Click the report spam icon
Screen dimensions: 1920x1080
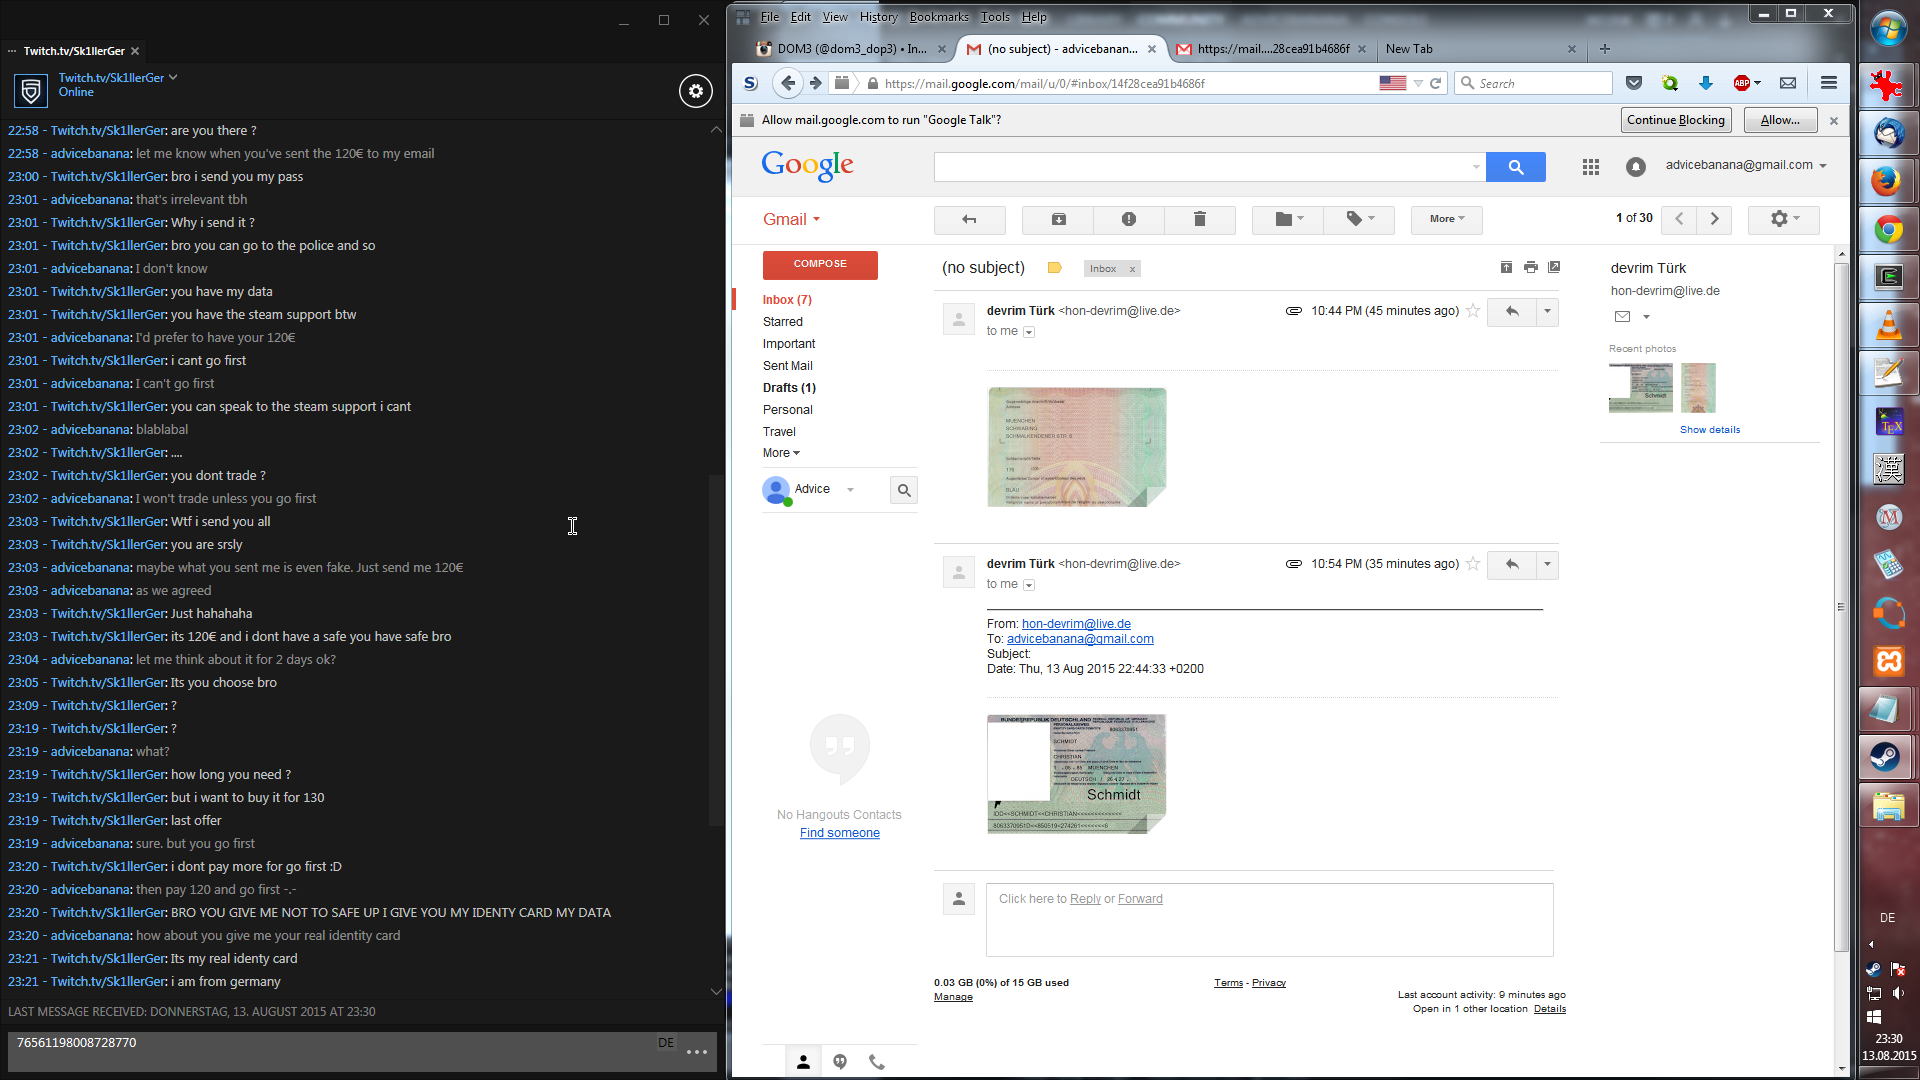(x=1128, y=219)
